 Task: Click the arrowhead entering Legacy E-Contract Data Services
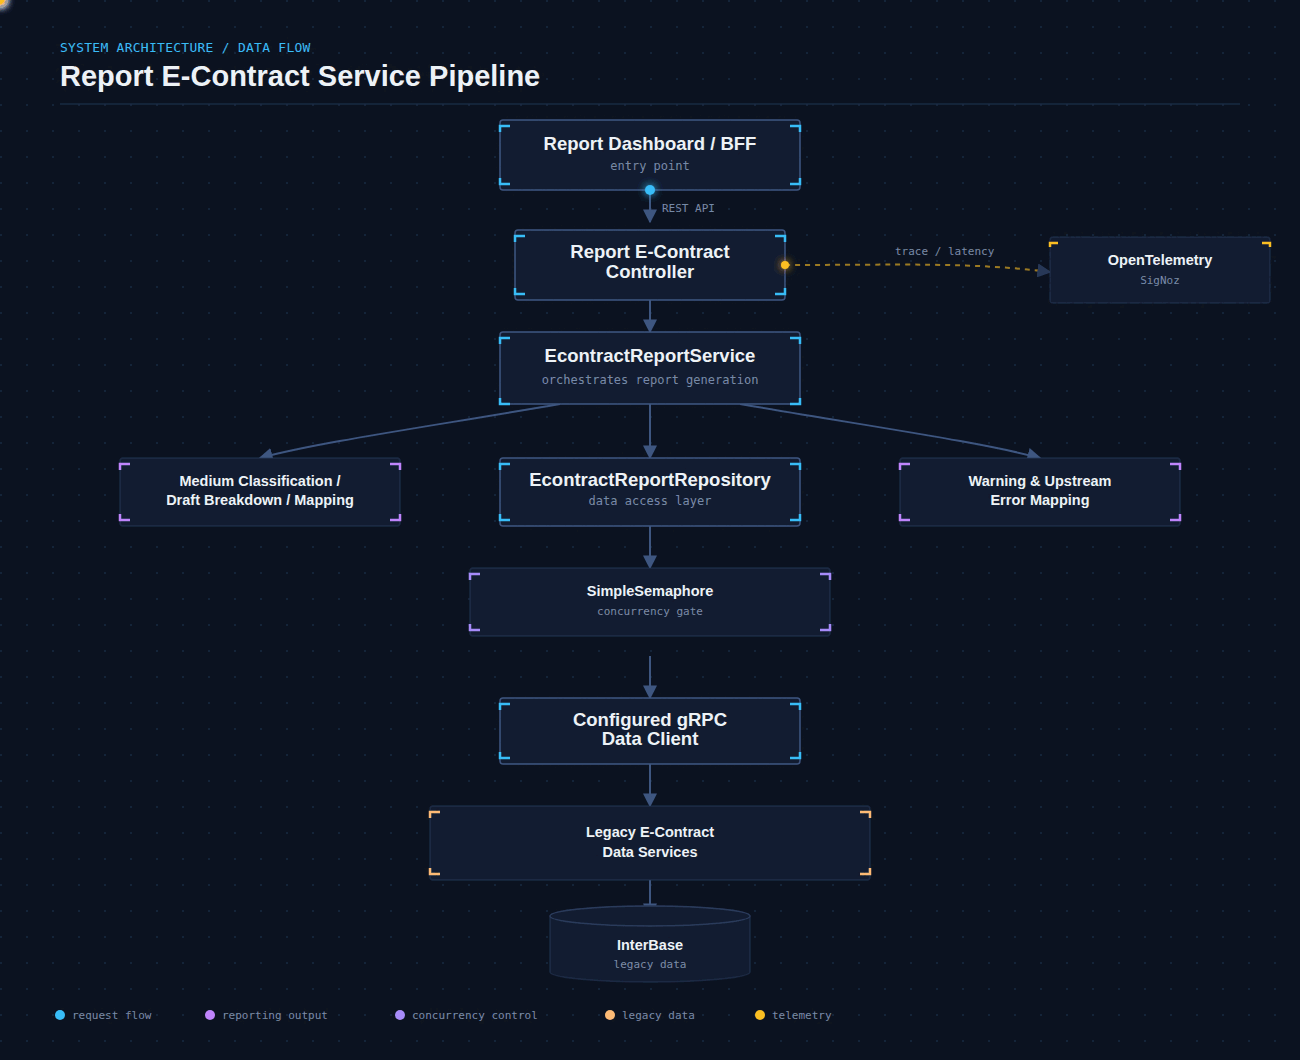tap(650, 800)
